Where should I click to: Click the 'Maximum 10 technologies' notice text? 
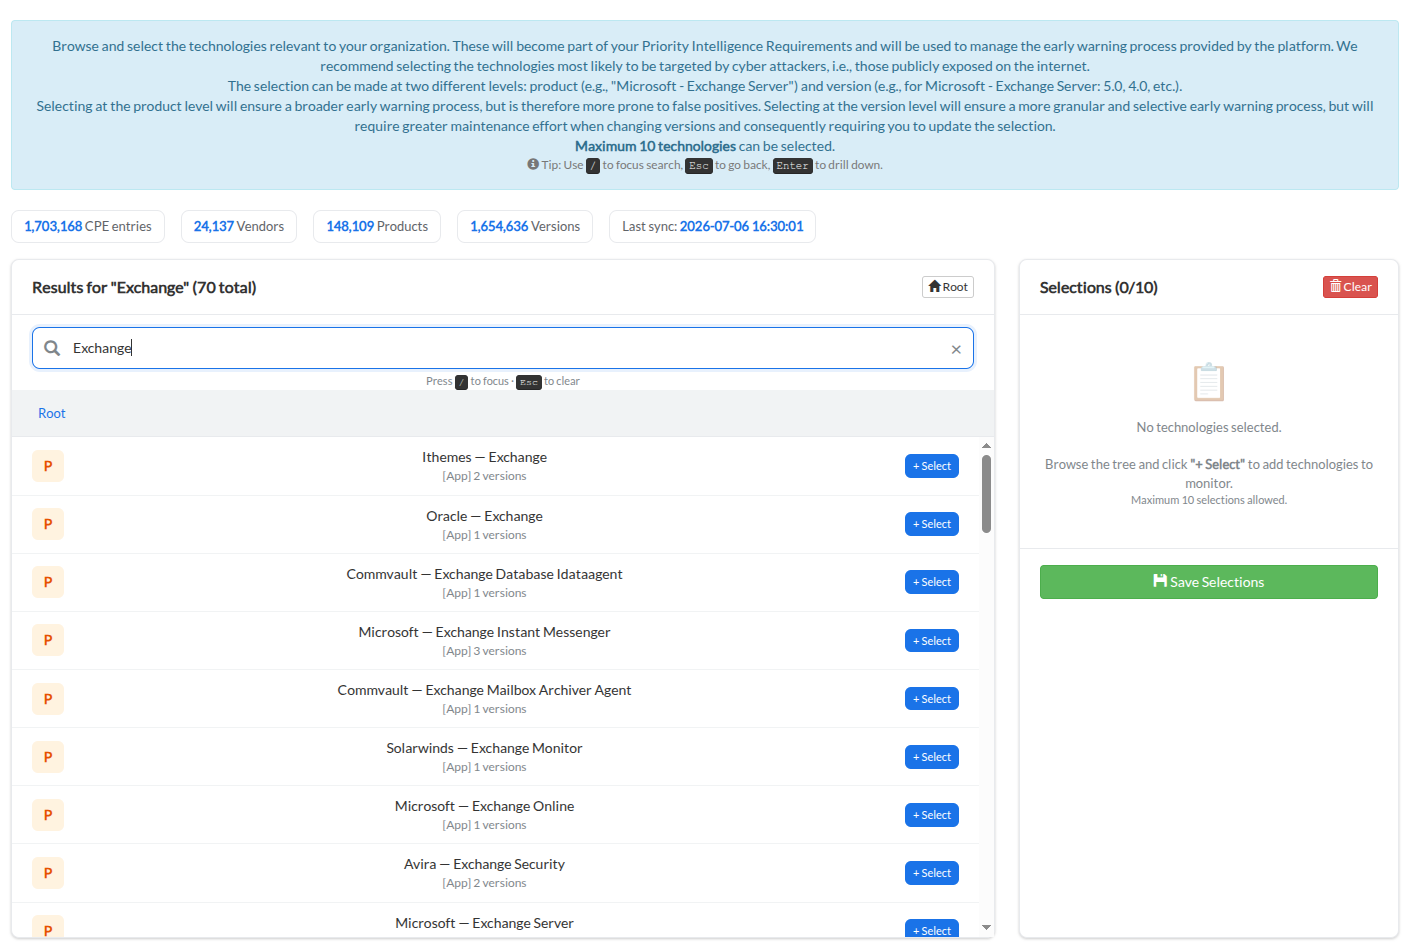pyautogui.click(x=655, y=146)
